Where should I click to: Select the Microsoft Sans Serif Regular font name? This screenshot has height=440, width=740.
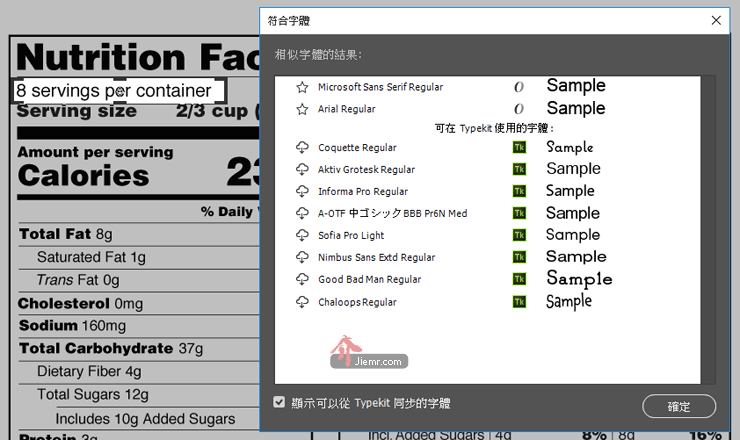coord(380,87)
